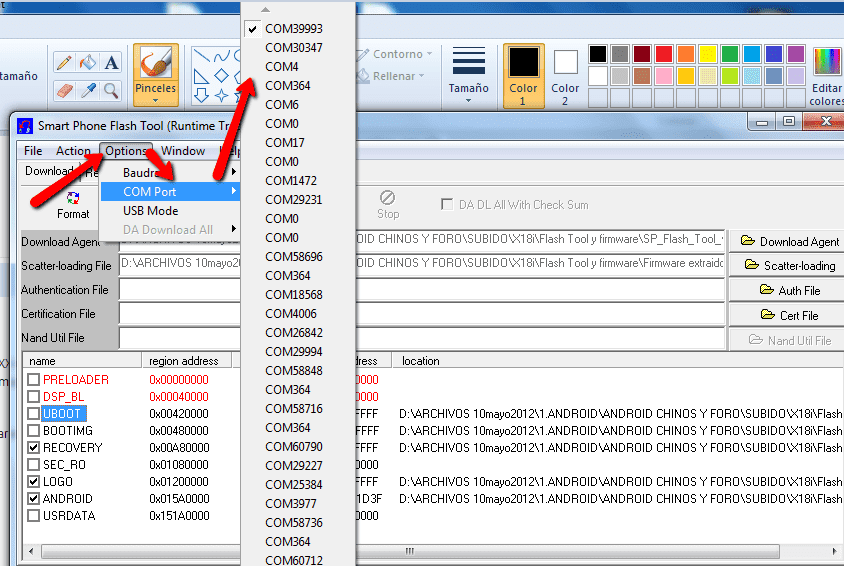Click the Certification File input field
This screenshot has width=844, height=566.
421,314
